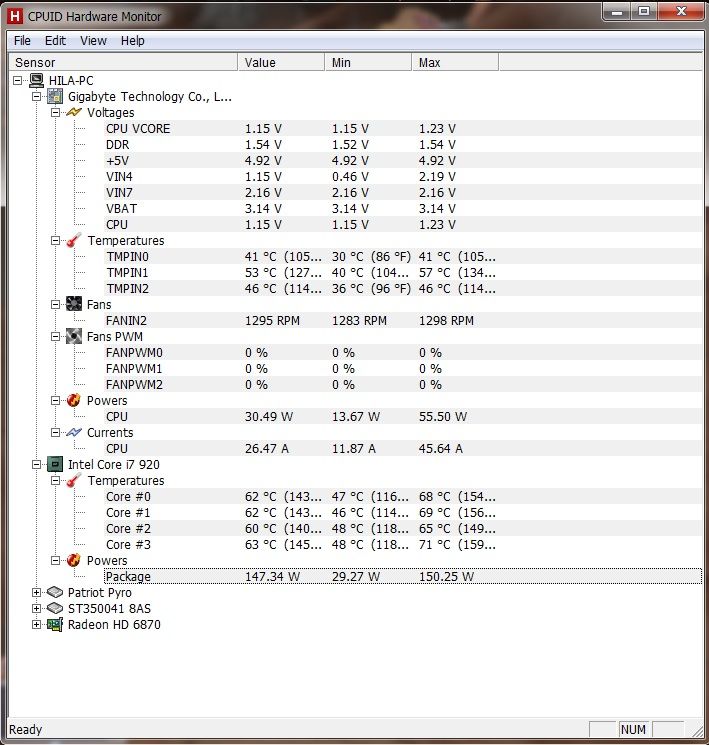Screen dimensions: 709x745
Task: Collapse the Fans PWM group
Action: 56,336
